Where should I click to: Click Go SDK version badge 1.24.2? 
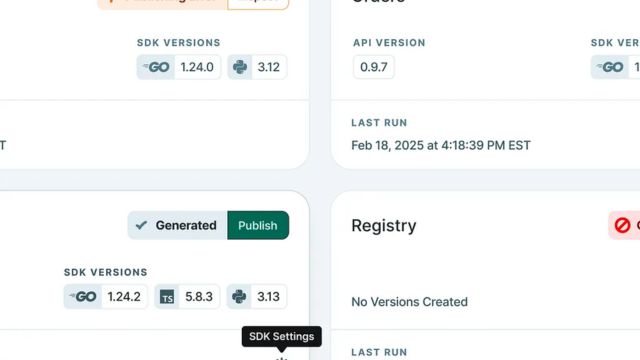tap(106, 296)
